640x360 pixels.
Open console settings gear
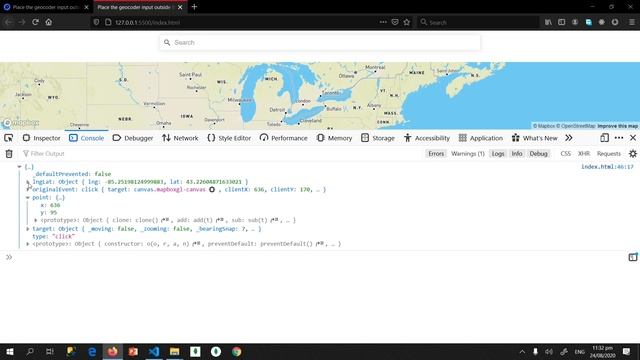(x=633, y=153)
